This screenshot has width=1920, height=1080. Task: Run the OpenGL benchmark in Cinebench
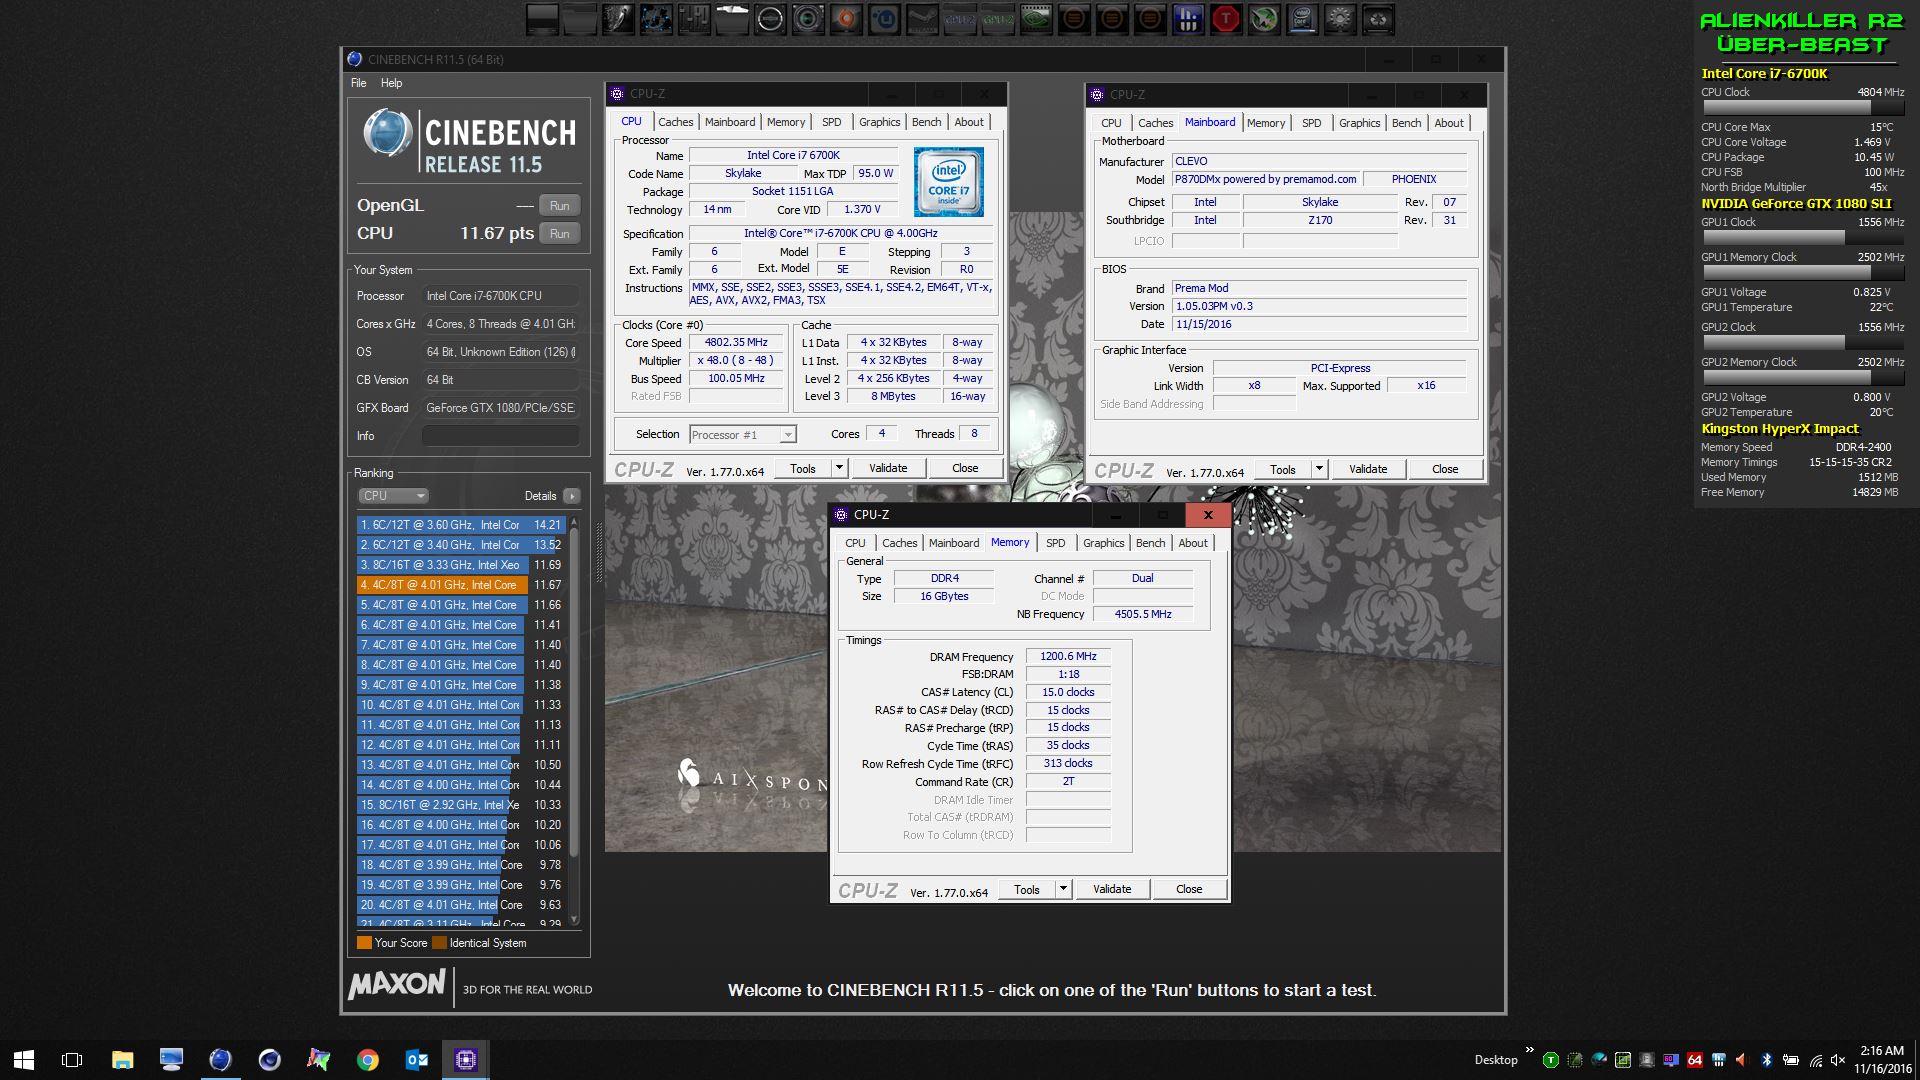coord(559,205)
